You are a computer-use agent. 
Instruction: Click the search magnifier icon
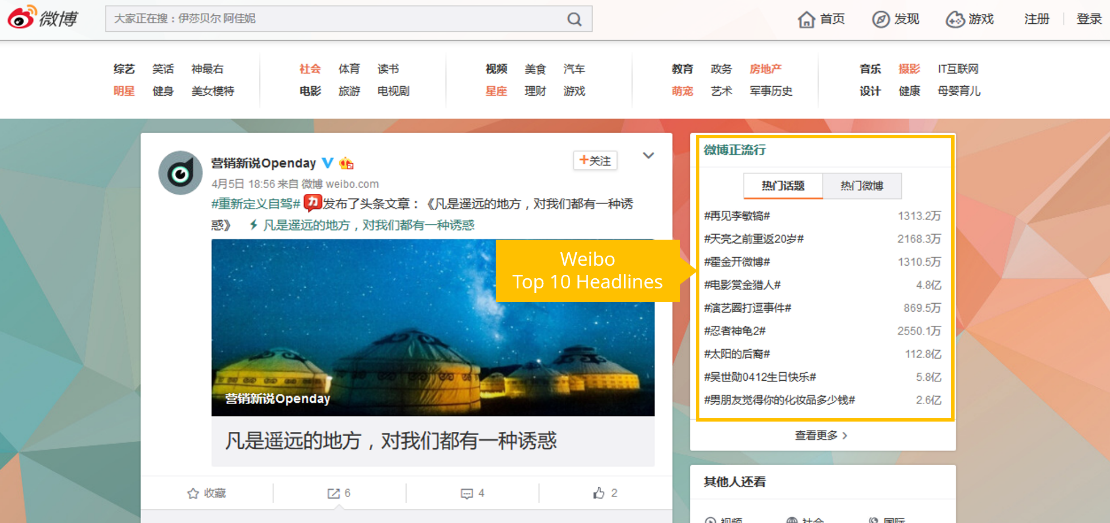tap(574, 19)
